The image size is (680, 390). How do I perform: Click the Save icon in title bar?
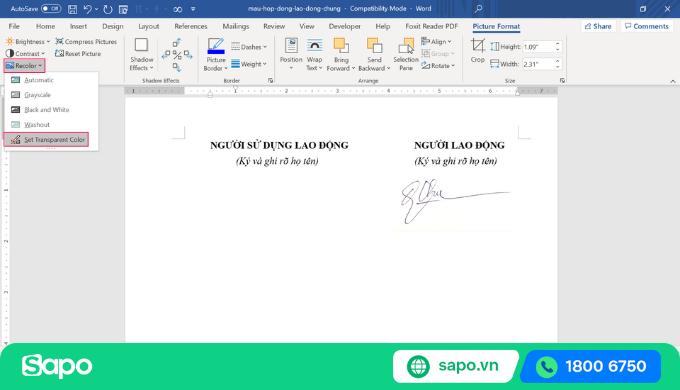pyautogui.click(x=72, y=9)
